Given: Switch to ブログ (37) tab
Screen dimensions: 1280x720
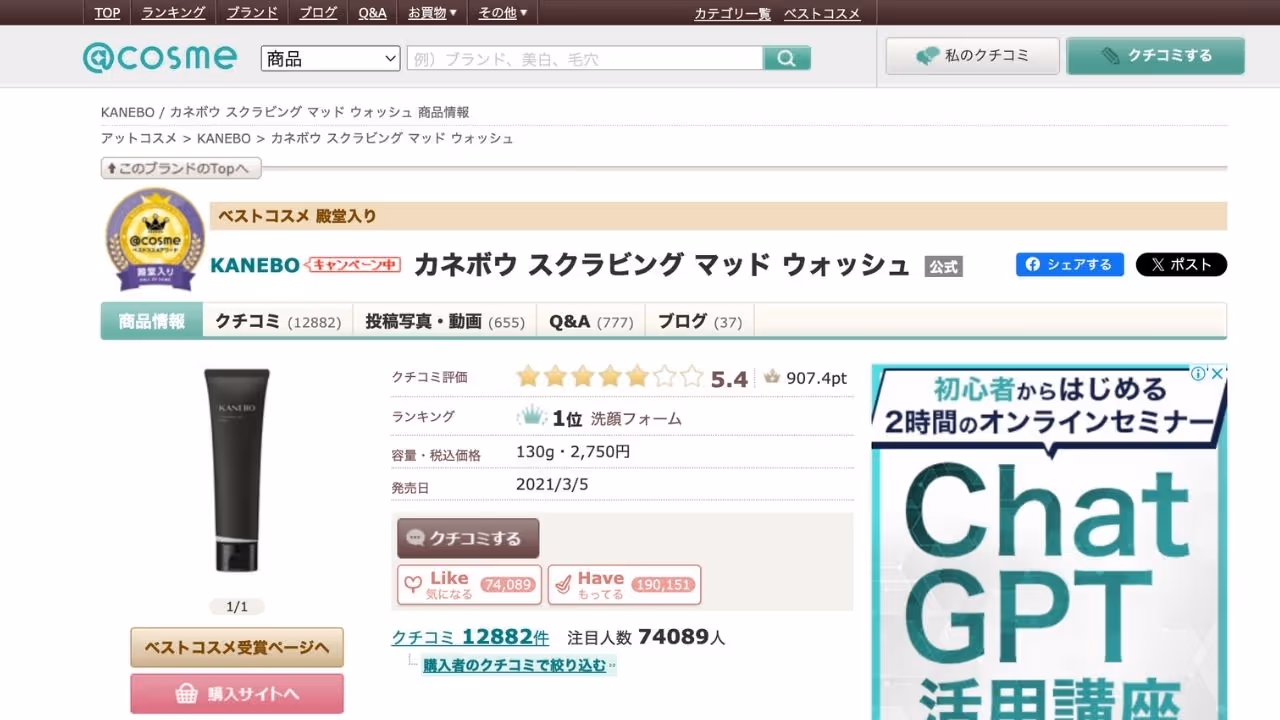Looking at the screenshot, I should [x=700, y=321].
